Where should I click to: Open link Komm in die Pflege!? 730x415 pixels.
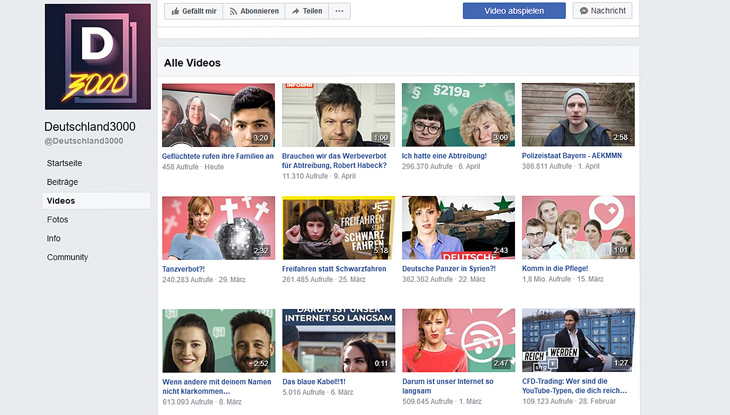click(555, 268)
